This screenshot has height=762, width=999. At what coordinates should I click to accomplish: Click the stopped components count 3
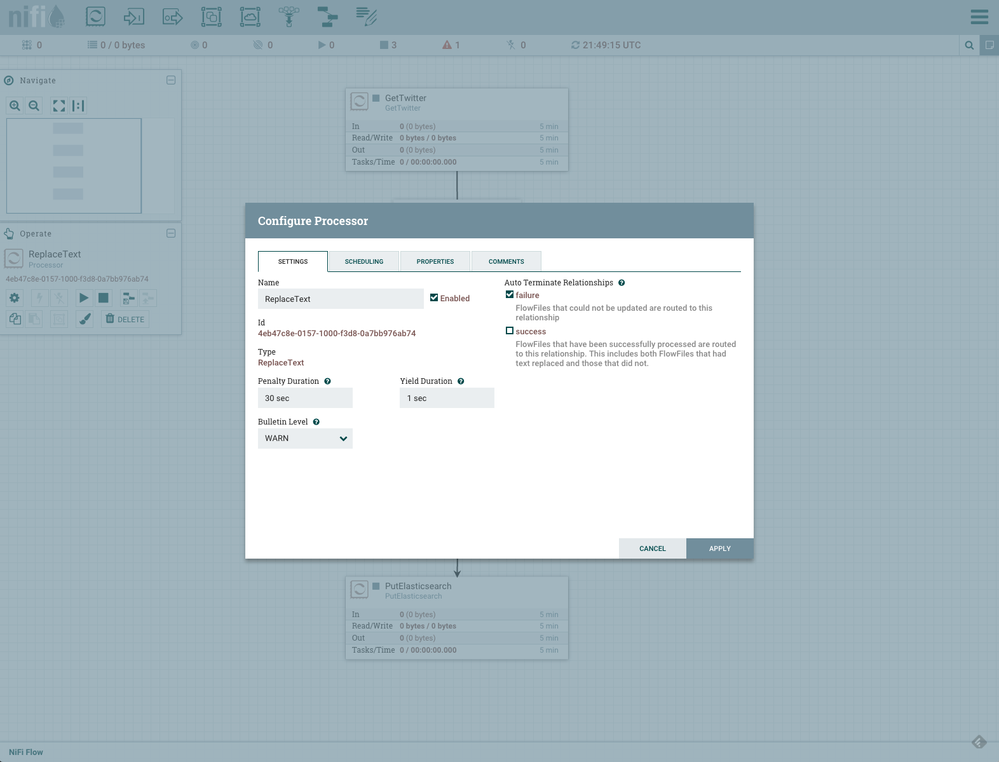(x=389, y=45)
